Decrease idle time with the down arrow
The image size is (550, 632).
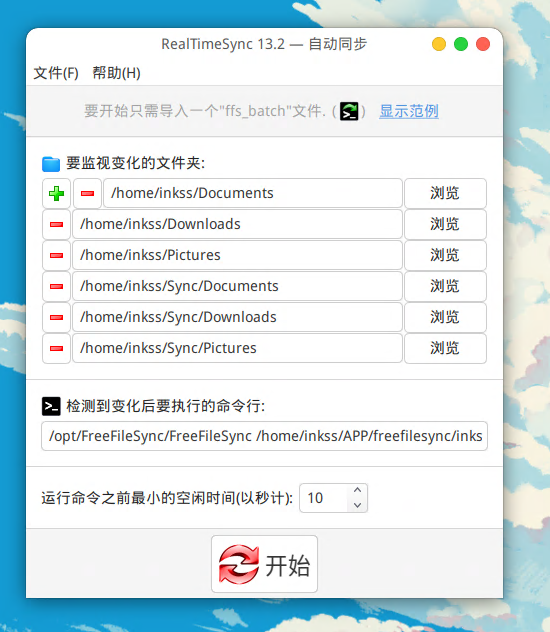[x=357, y=505]
